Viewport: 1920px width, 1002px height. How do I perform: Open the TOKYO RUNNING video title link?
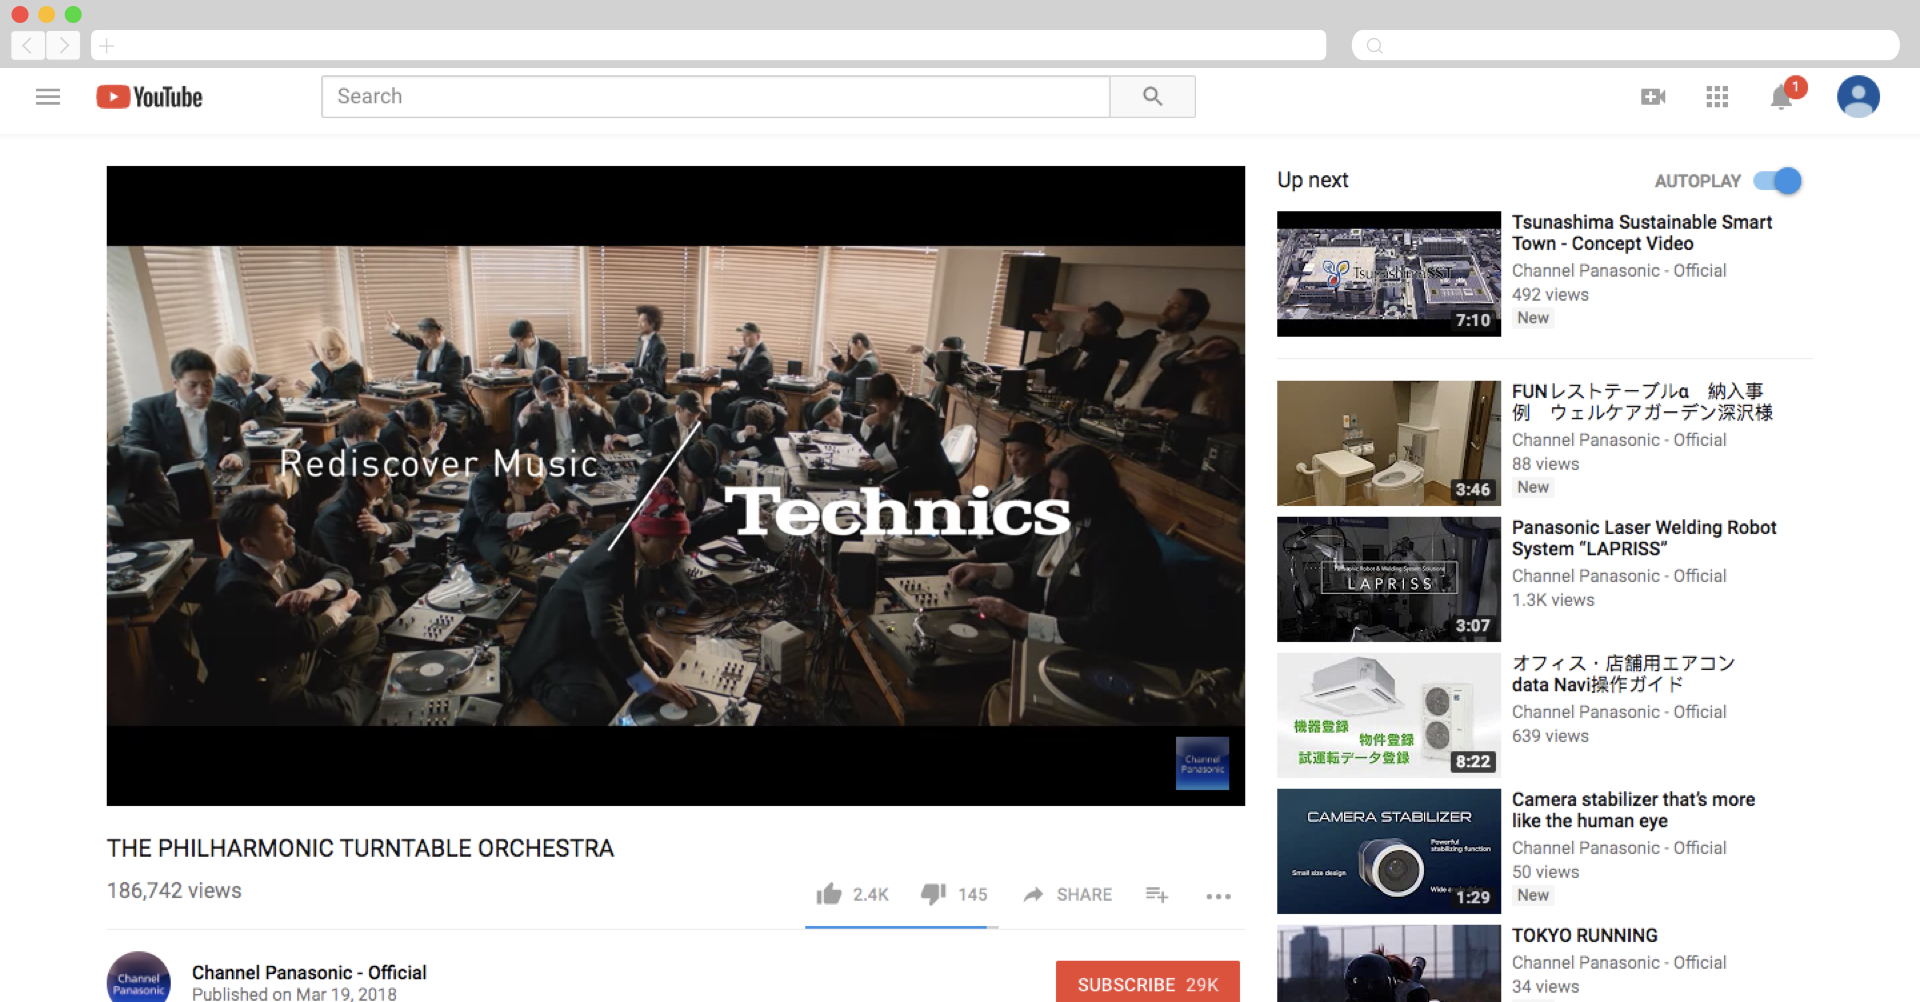(1584, 935)
